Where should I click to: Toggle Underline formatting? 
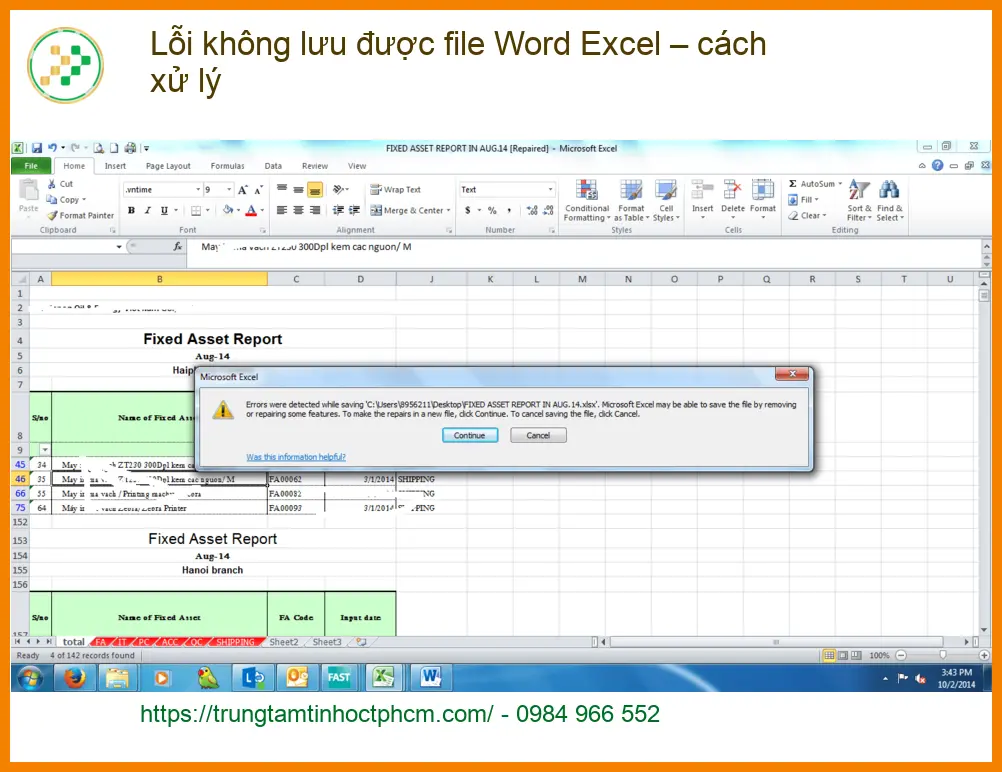coord(164,210)
